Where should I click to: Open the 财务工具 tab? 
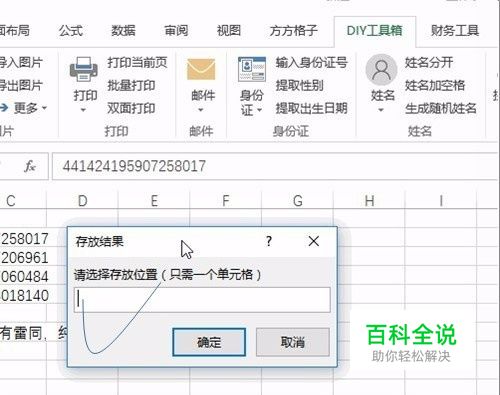[455, 31]
